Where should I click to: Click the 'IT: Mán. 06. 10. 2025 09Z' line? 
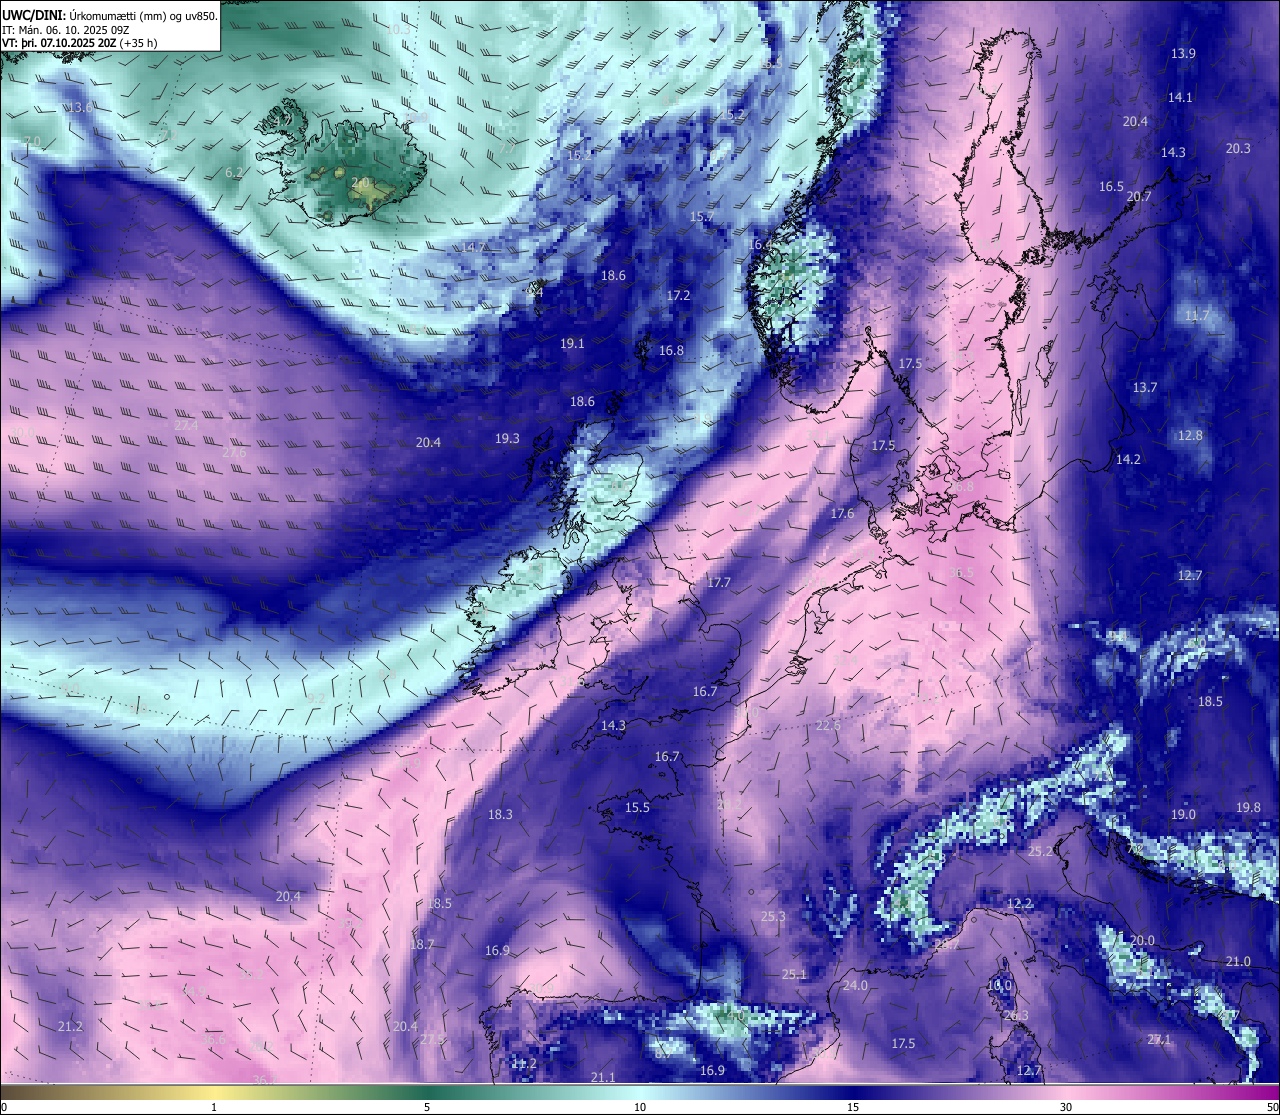pyautogui.click(x=65, y=30)
